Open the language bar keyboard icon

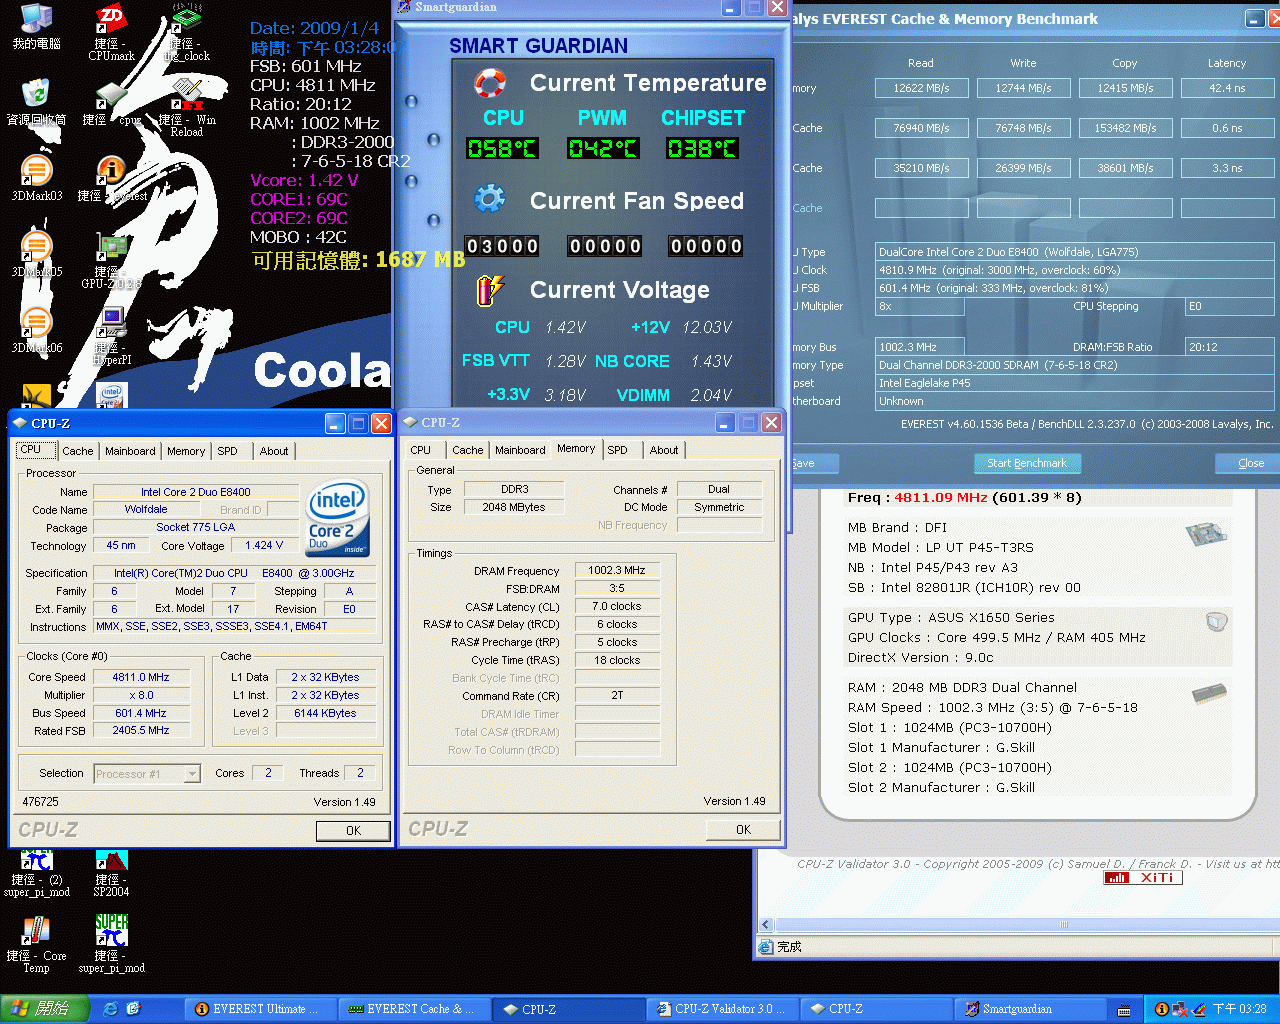(1124, 1010)
